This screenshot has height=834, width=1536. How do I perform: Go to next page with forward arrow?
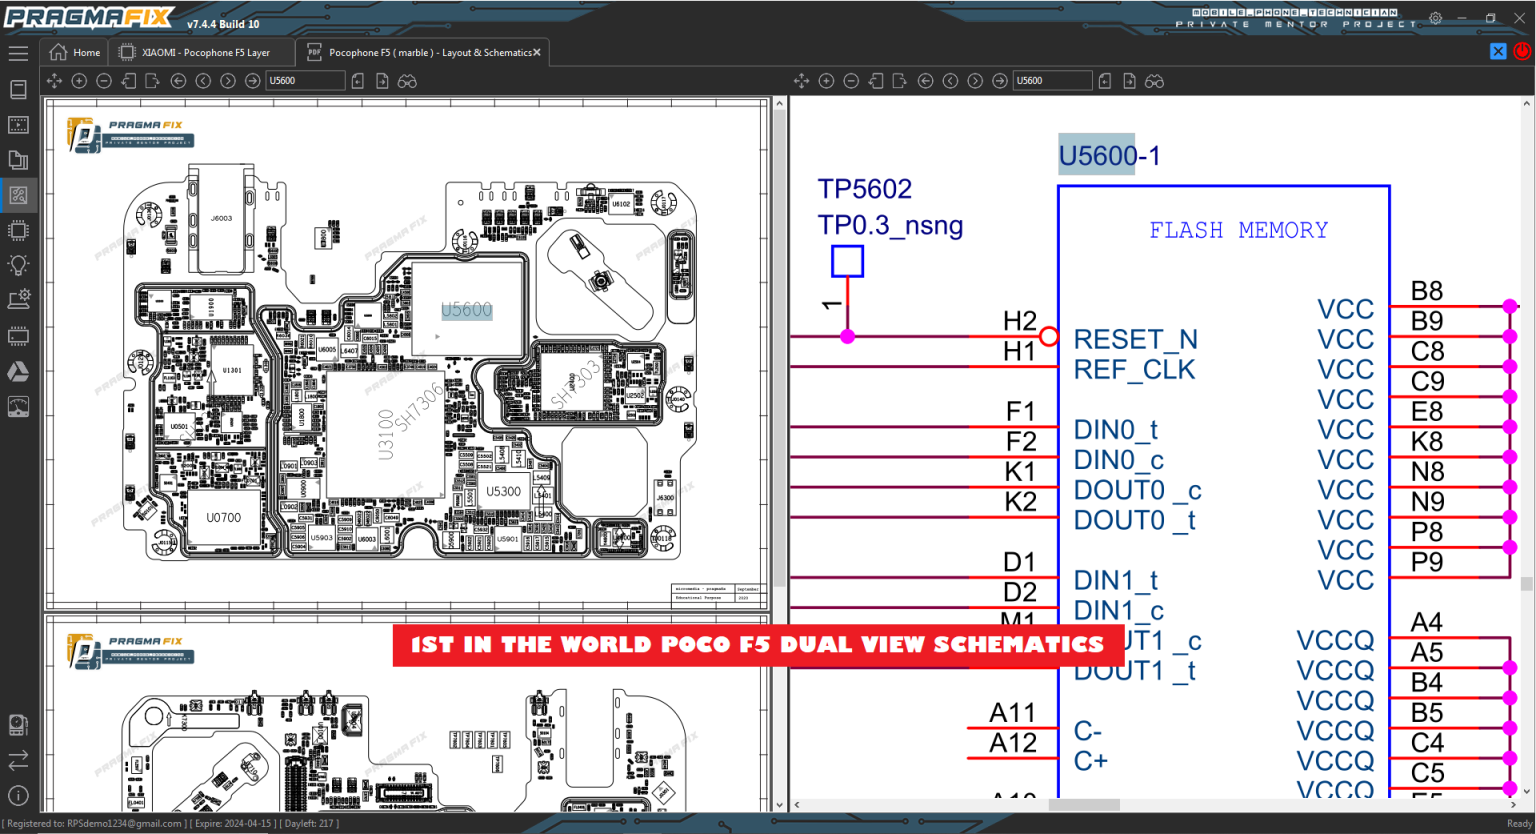click(252, 80)
